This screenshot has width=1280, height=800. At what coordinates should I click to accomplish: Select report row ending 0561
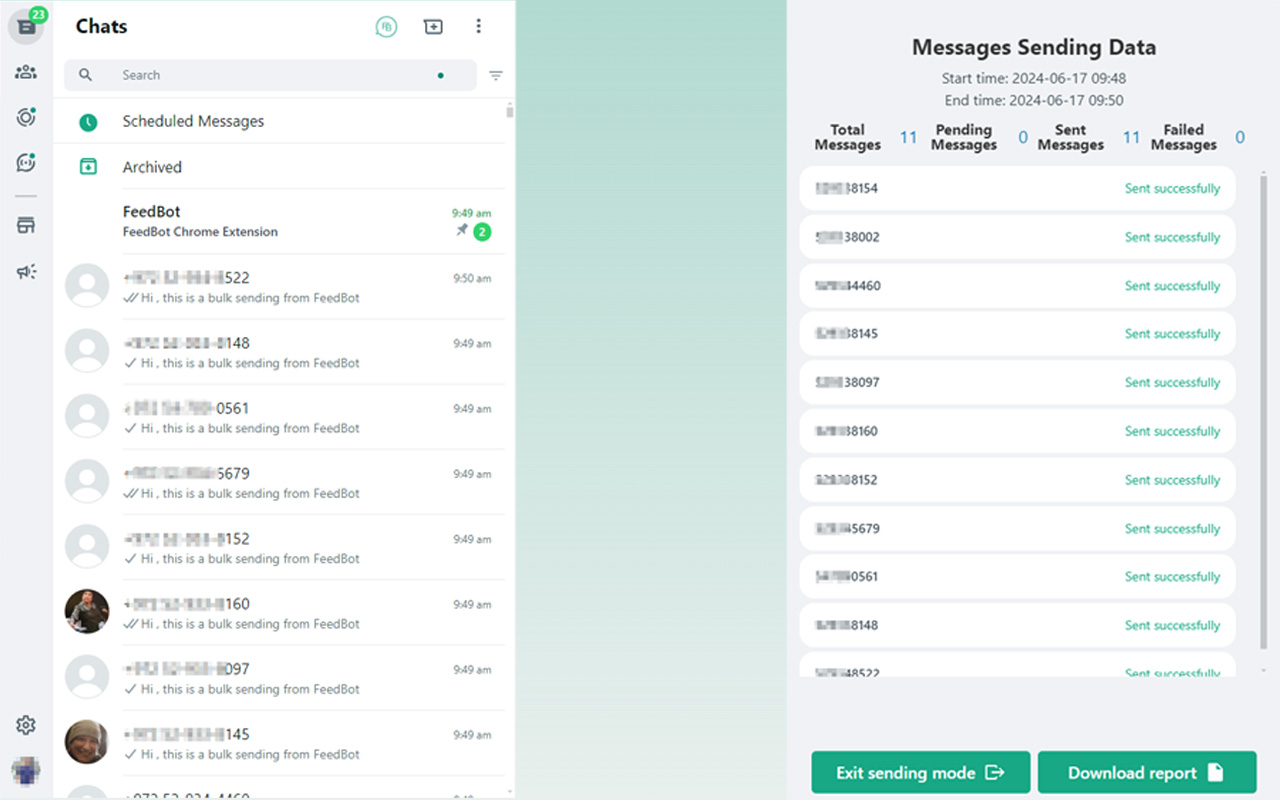point(1017,577)
